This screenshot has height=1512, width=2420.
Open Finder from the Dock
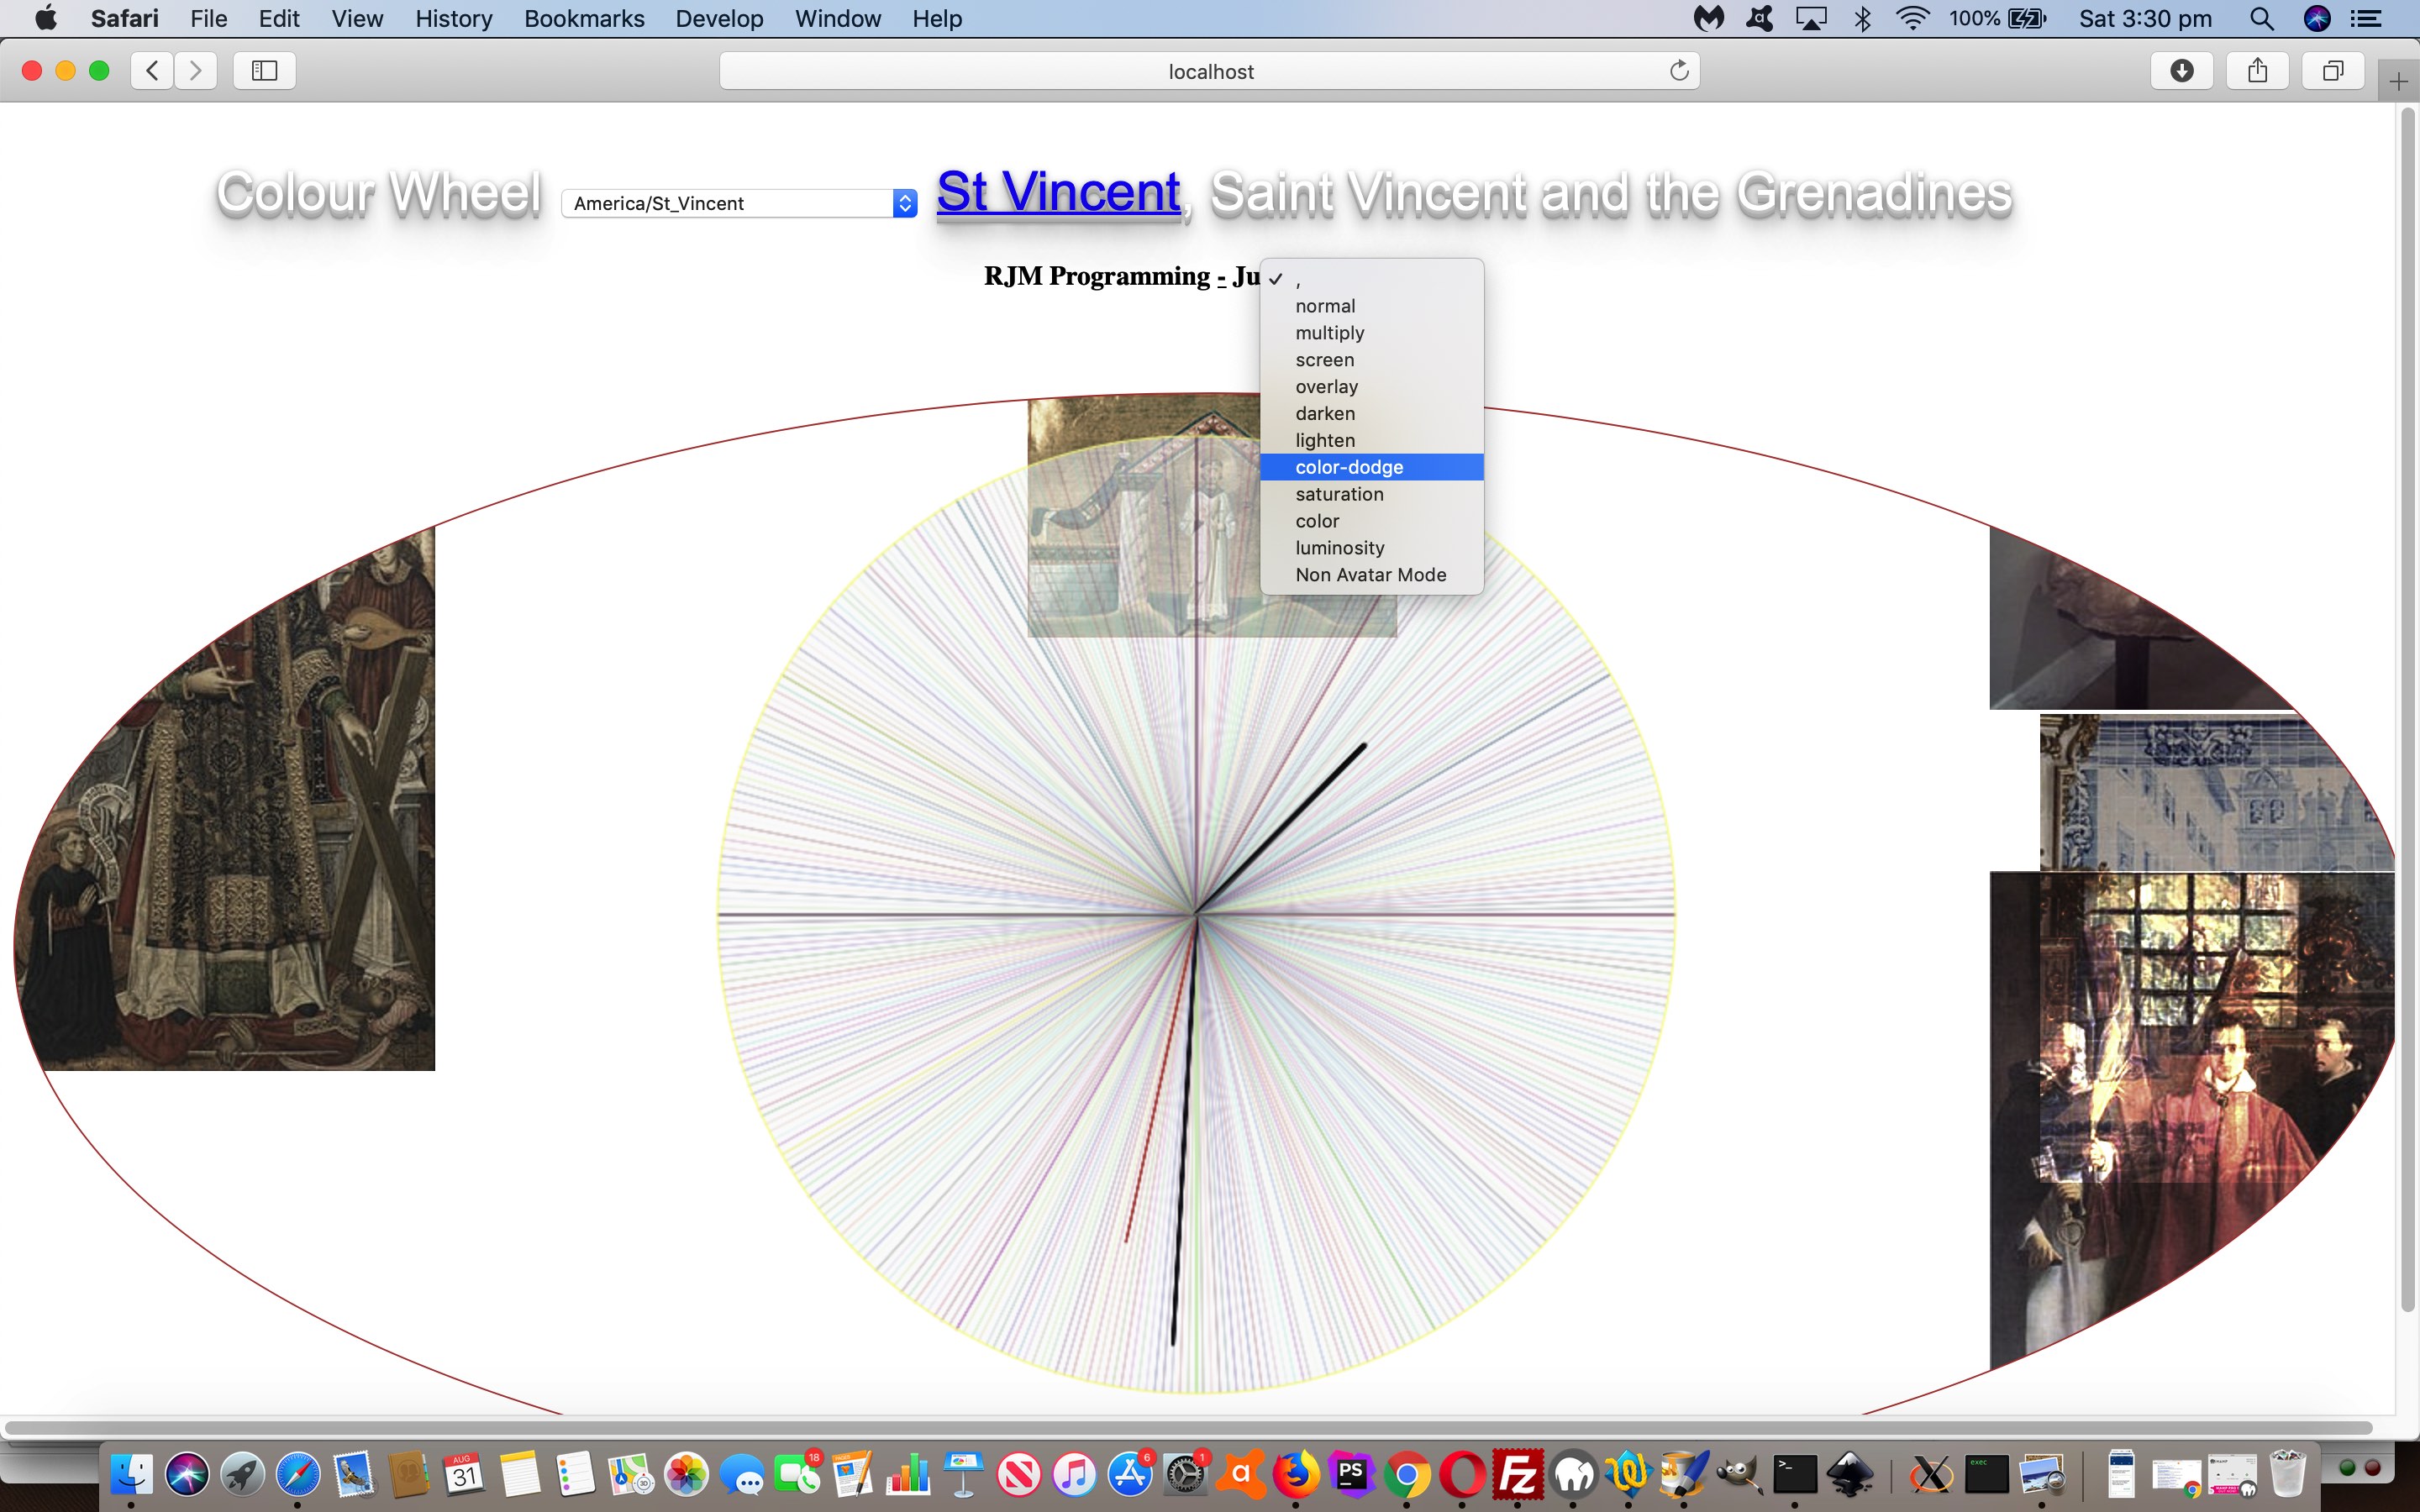click(131, 1474)
